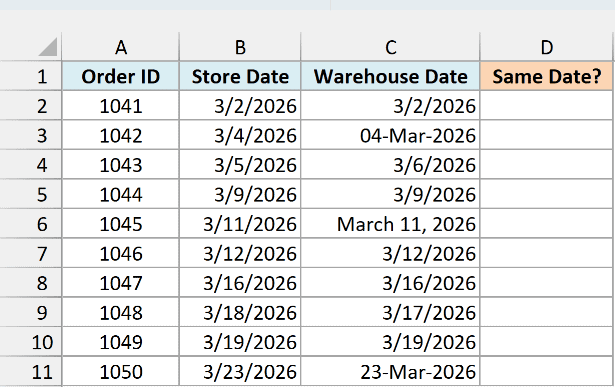Click the Select All corner triangle
The image size is (615, 387).
(48, 47)
